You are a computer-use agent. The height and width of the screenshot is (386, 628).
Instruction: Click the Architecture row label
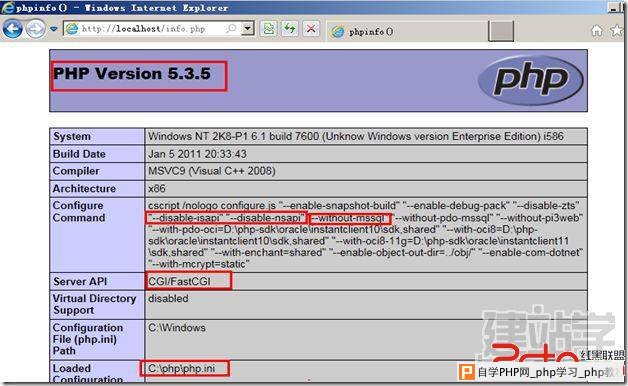84,189
